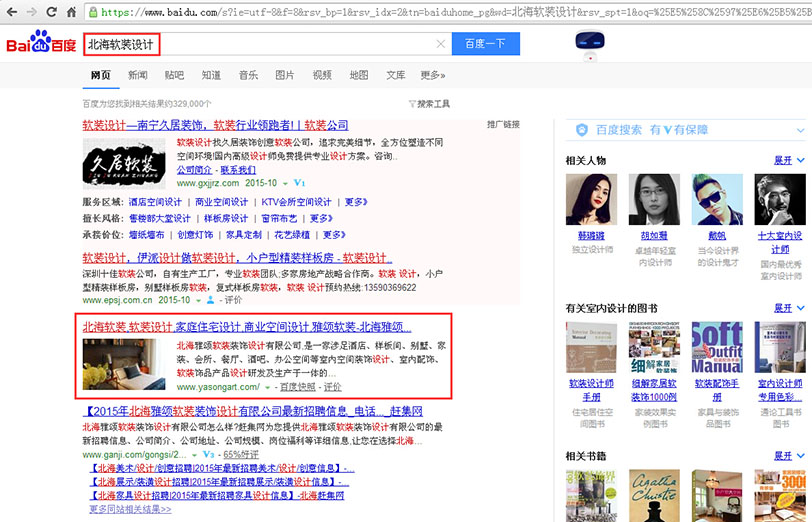This screenshot has height=522, width=812.
Task: Click Agatha Christie book cover
Action: click(x=655, y=496)
